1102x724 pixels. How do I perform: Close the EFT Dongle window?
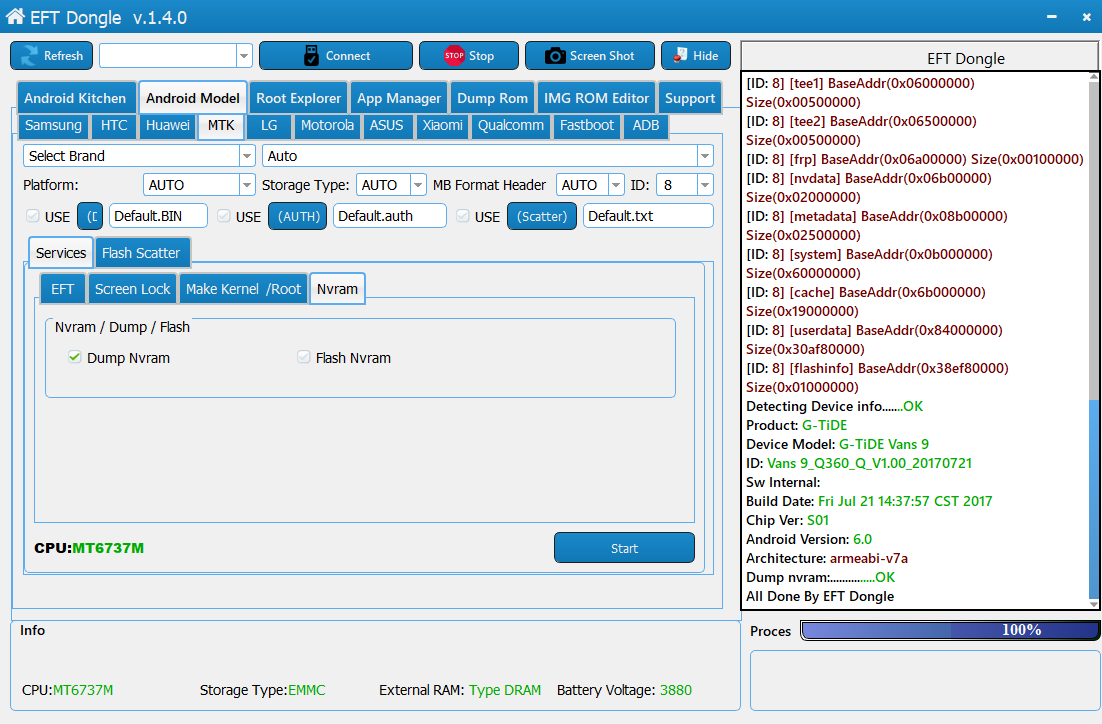click(x=1087, y=17)
